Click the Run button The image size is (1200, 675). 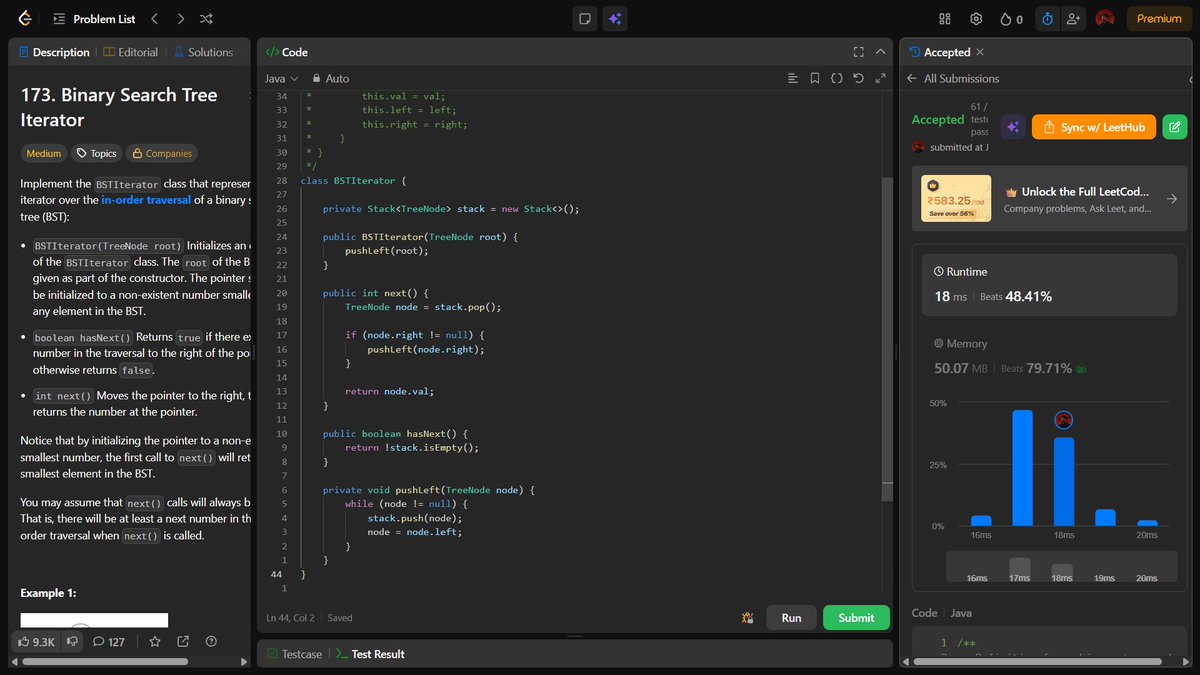pos(791,618)
